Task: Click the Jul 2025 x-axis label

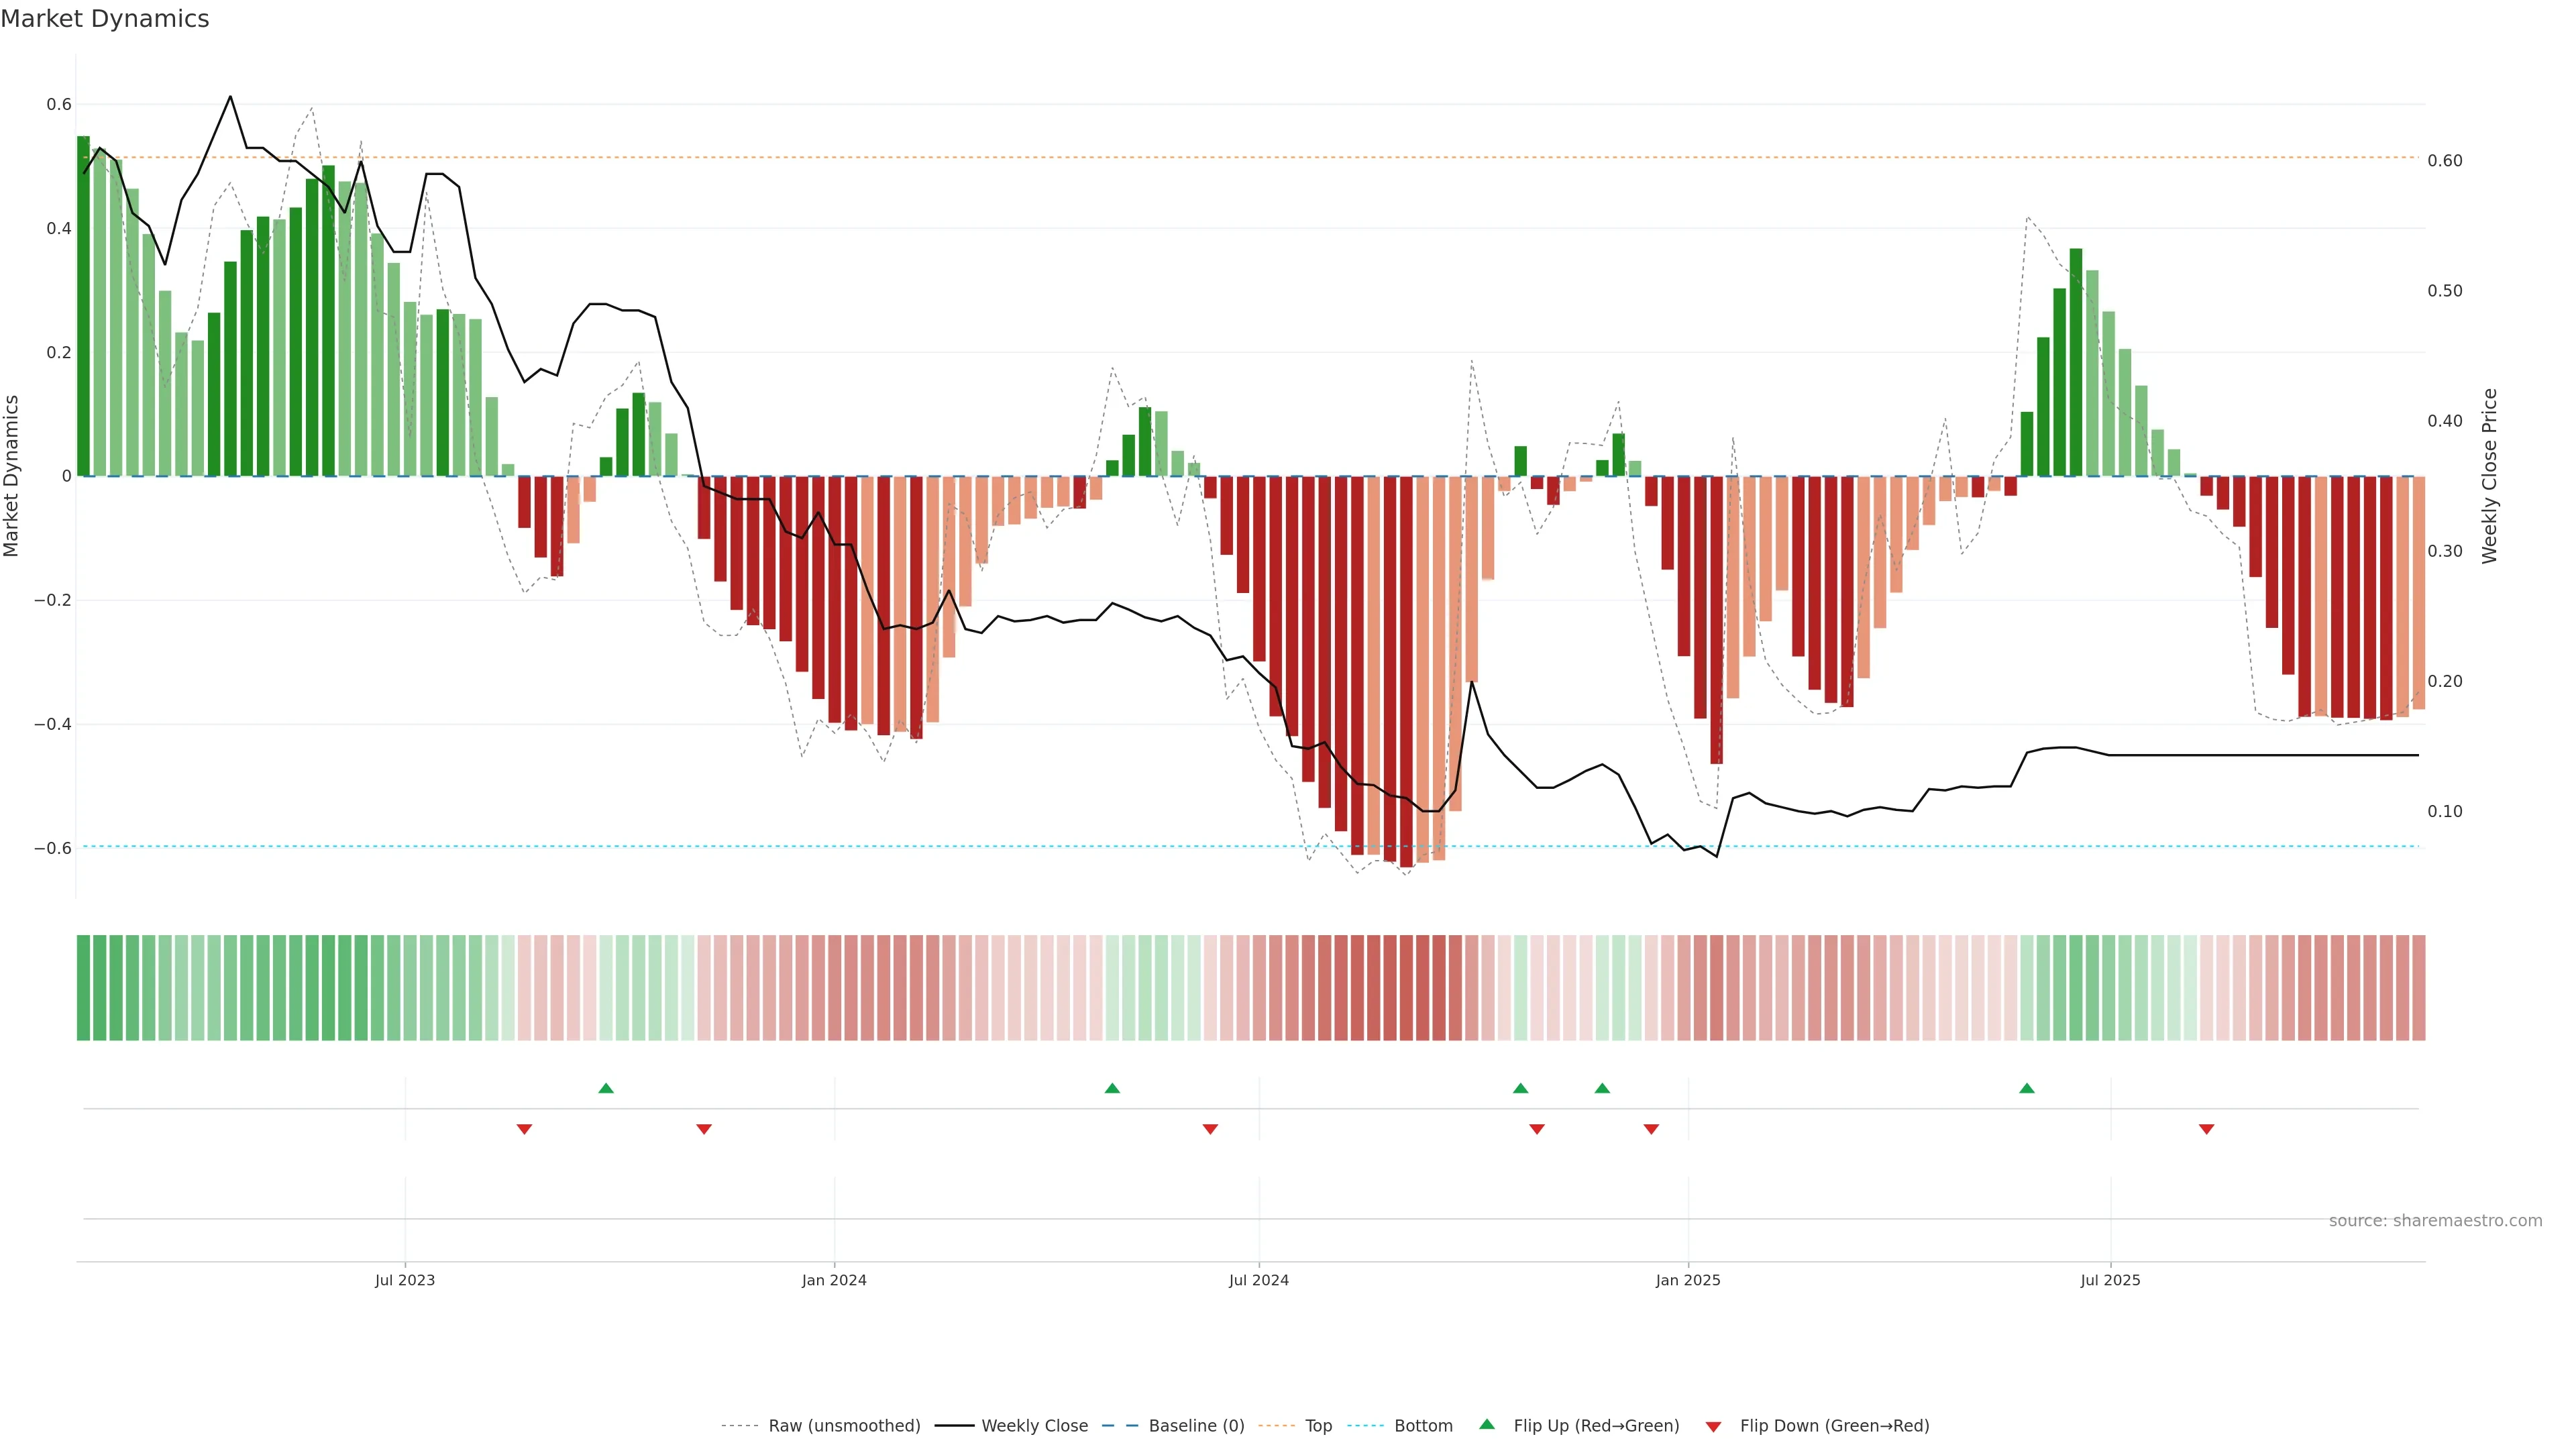Action: (x=2110, y=1280)
